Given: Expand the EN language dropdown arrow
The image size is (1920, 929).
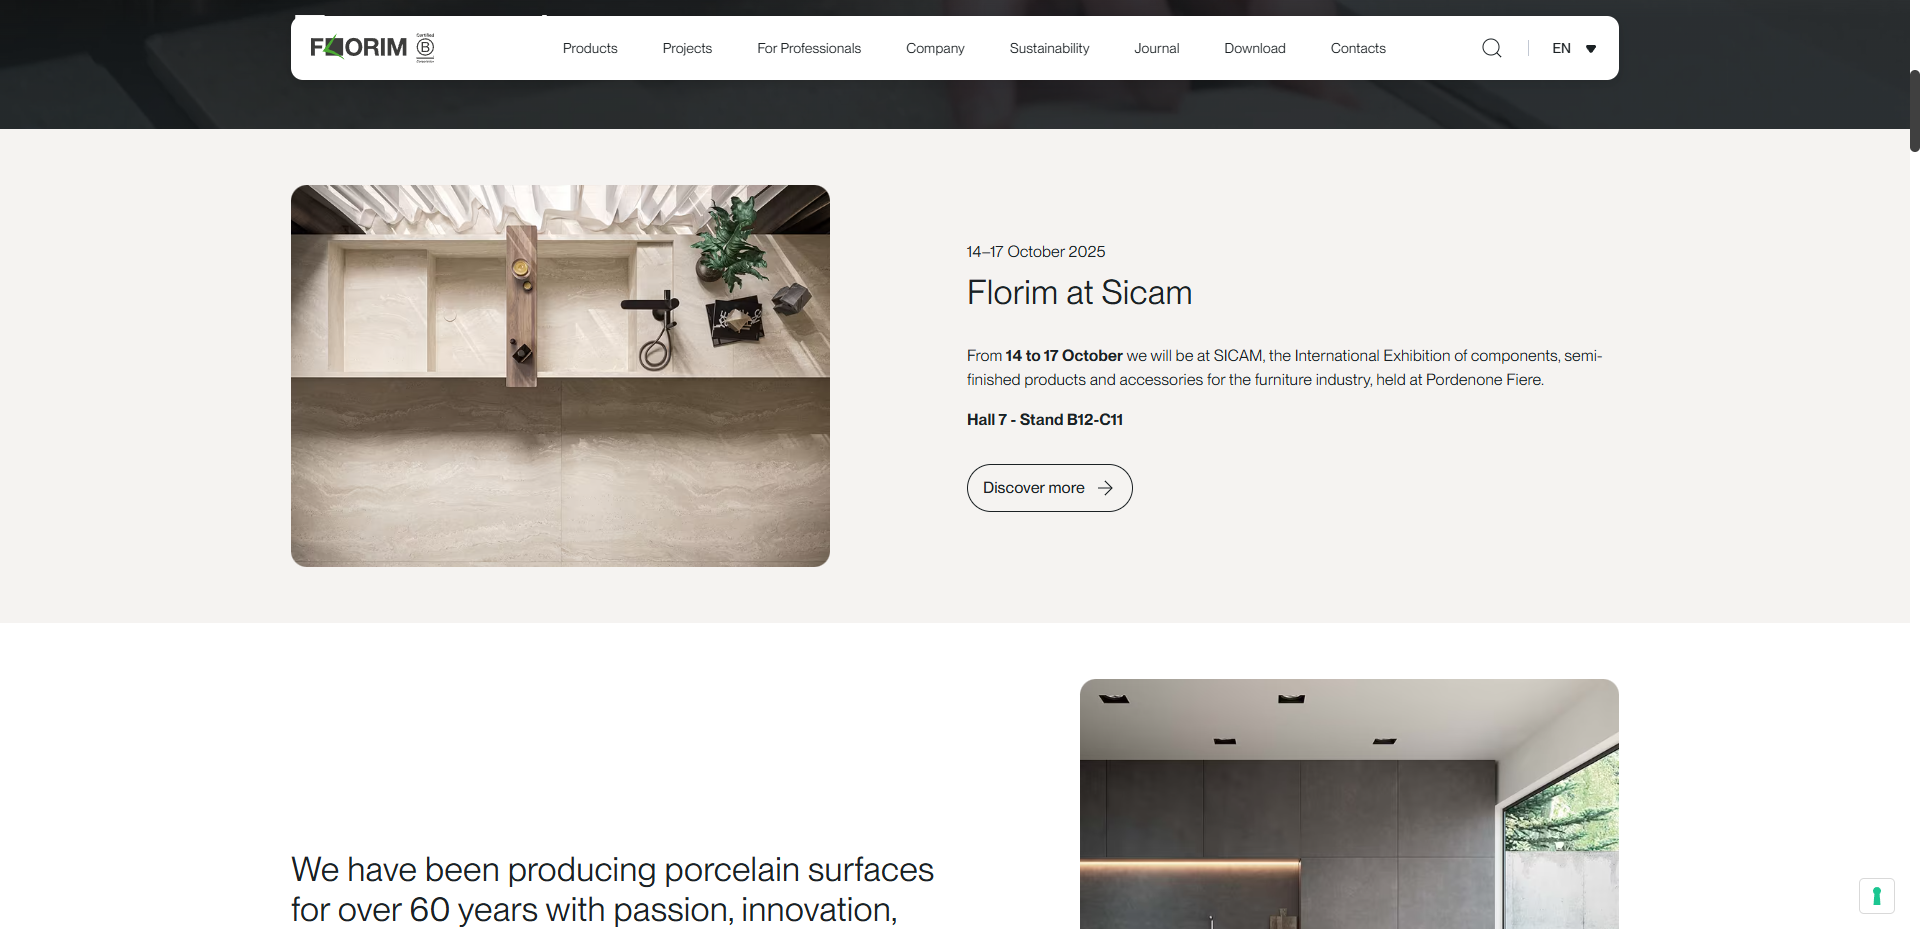Looking at the screenshot, I should click(1591, 49).
